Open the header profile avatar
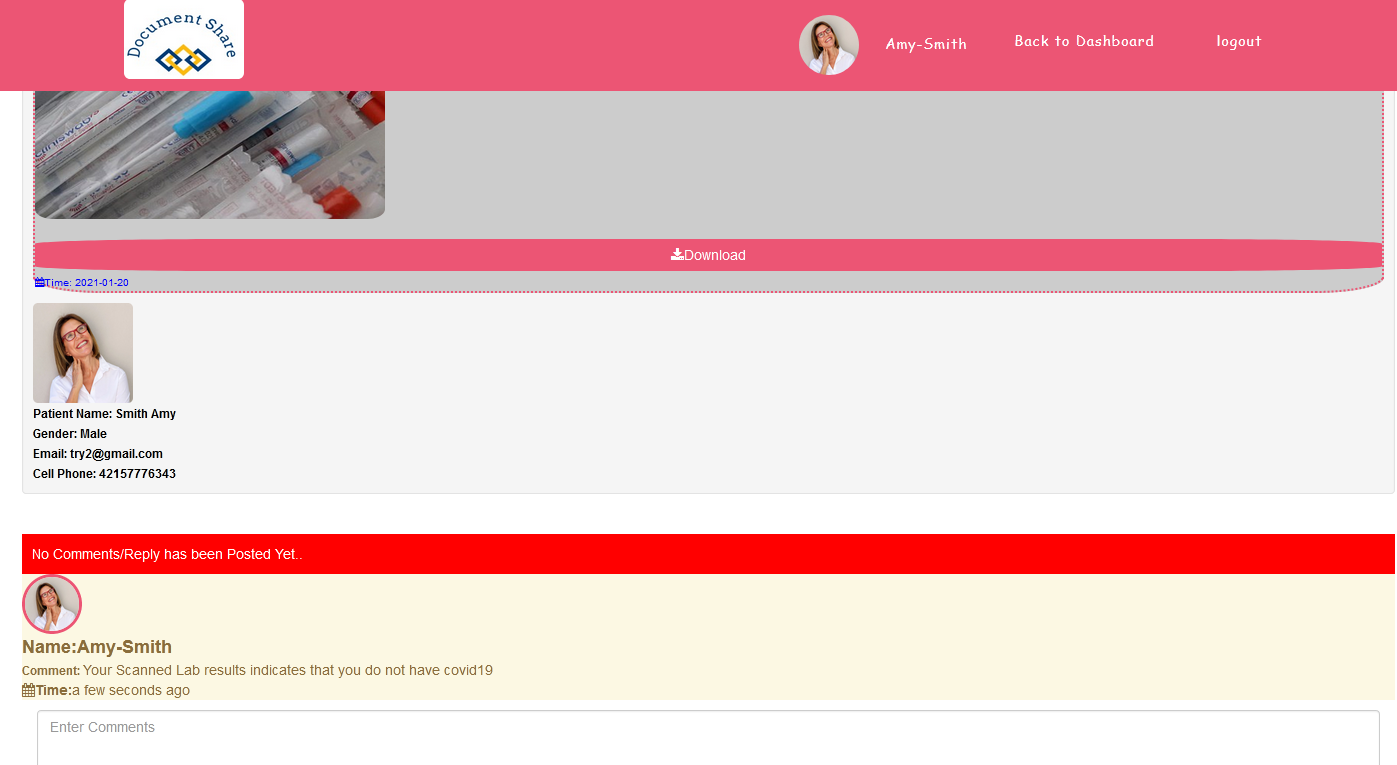This screenshot has width=1397, height=765. coord(829,45)
